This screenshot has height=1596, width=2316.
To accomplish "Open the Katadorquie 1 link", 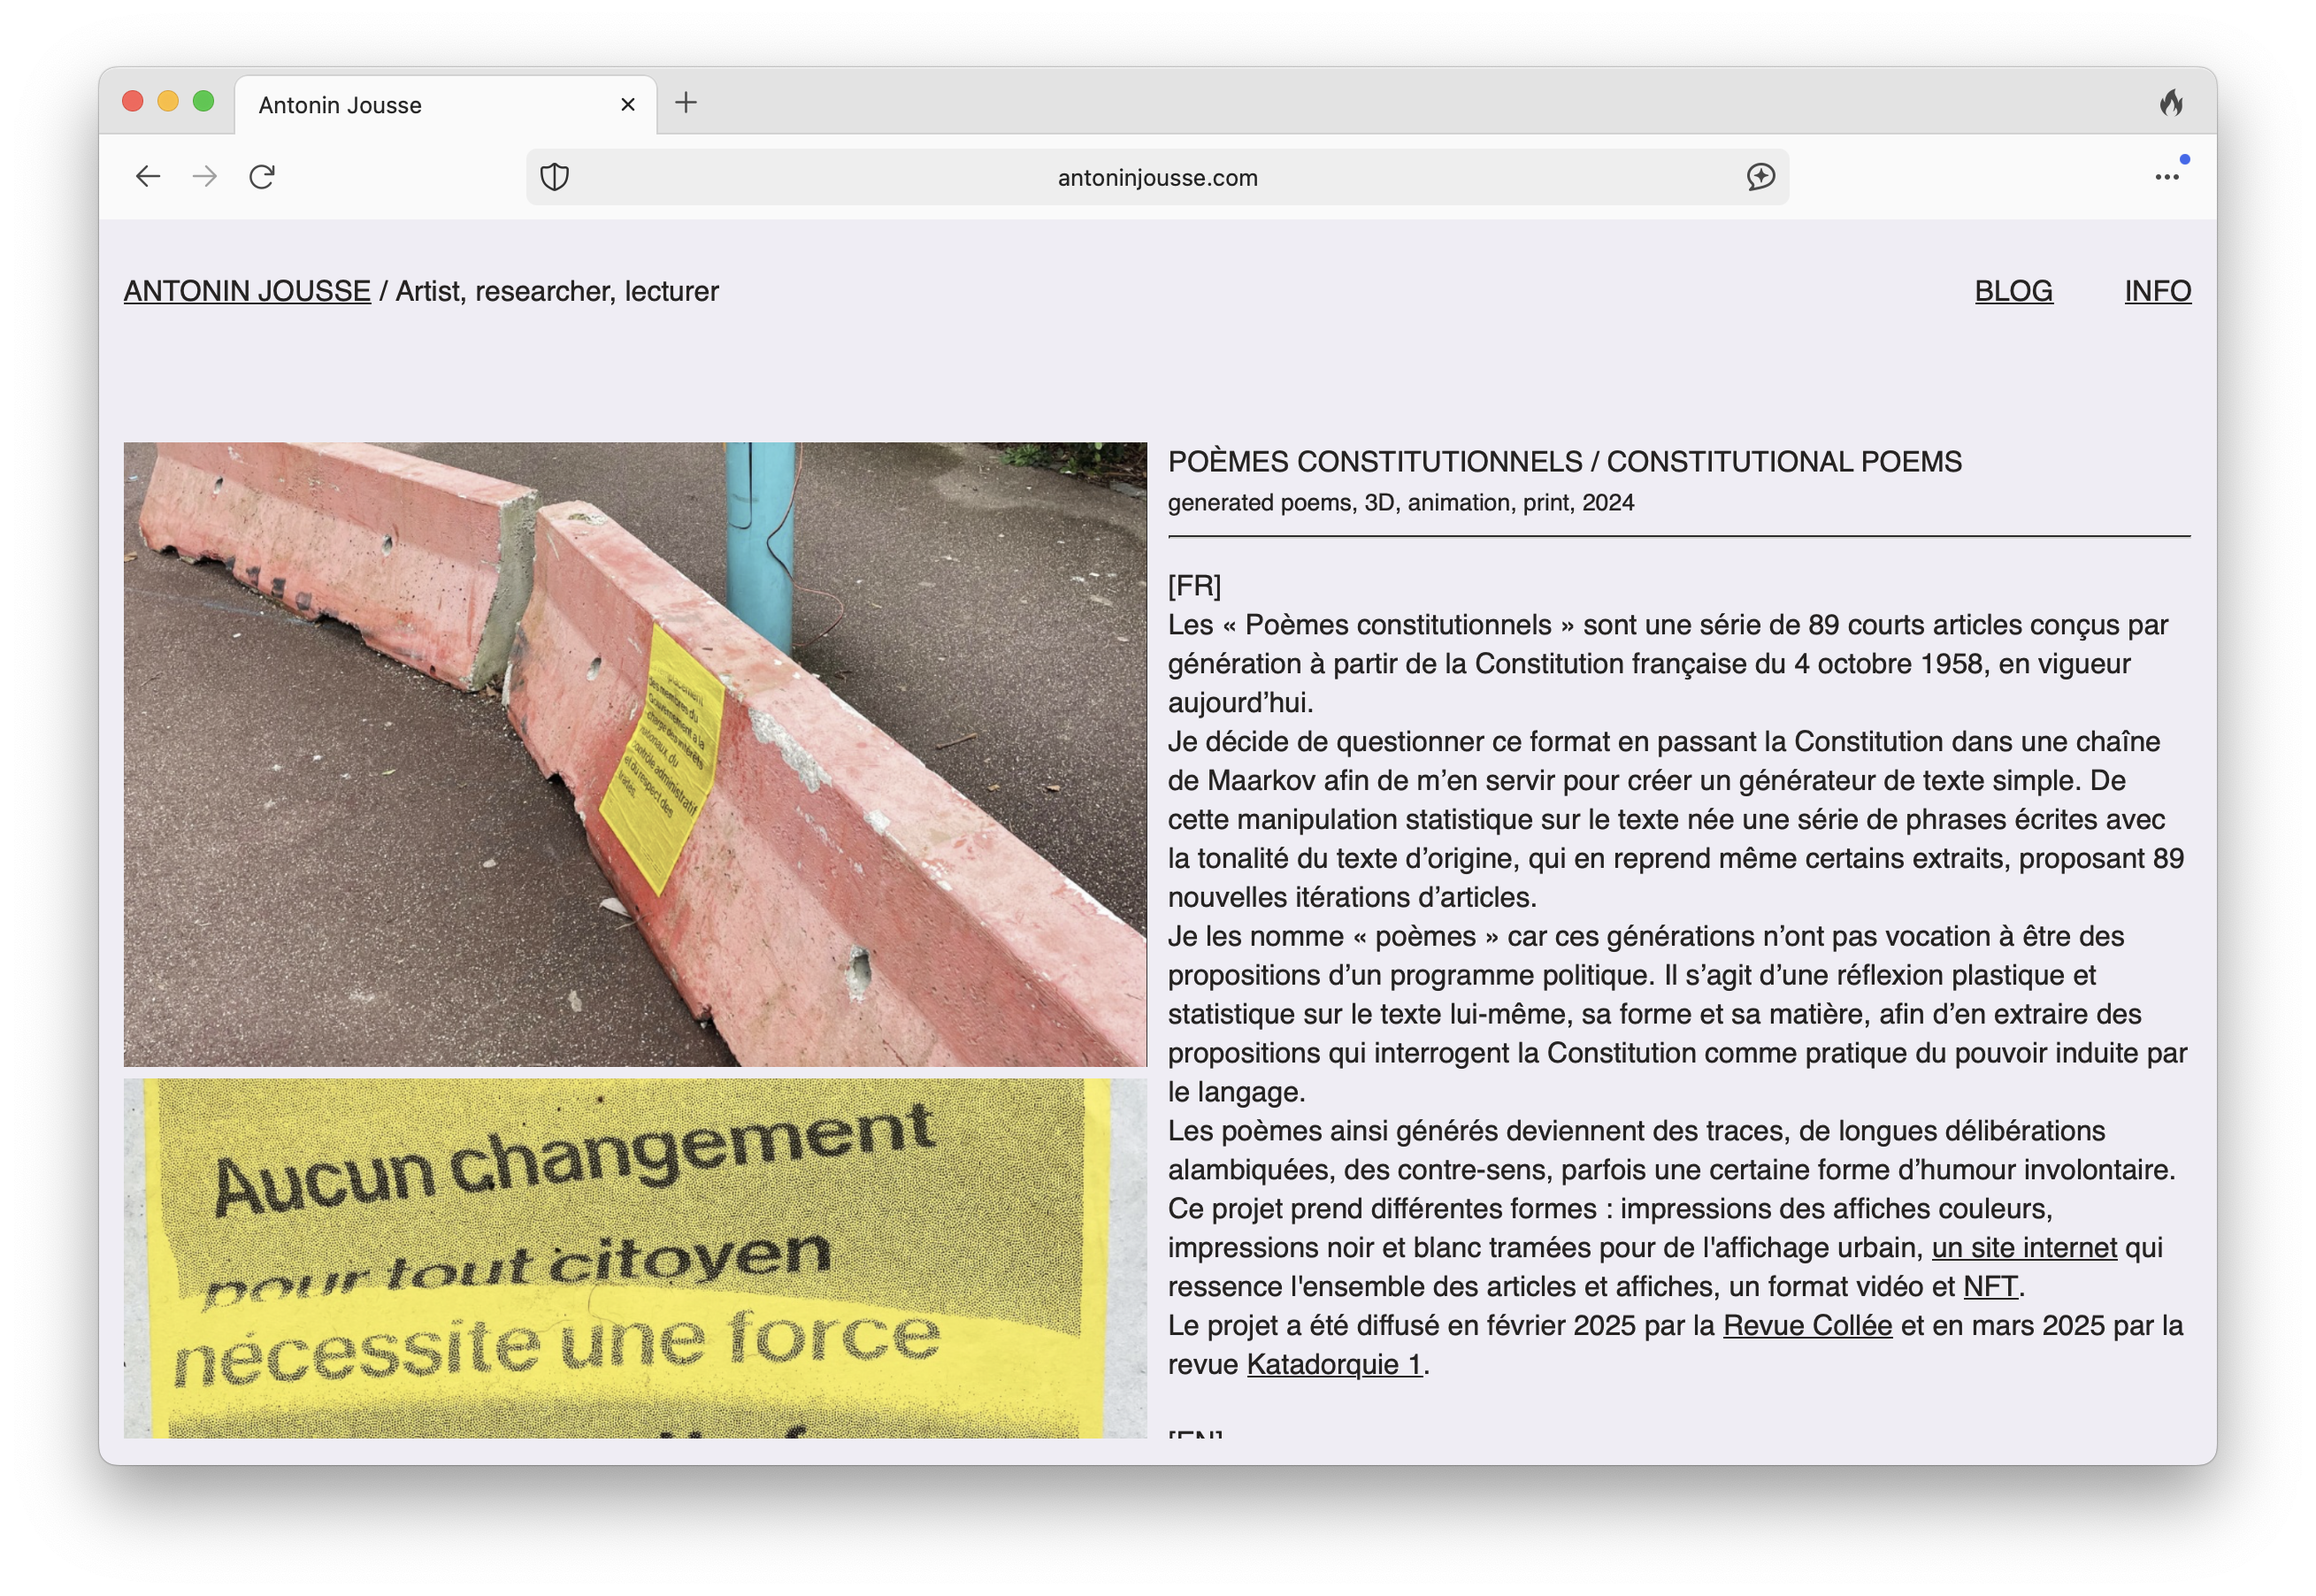I will pos(1334,1364).
